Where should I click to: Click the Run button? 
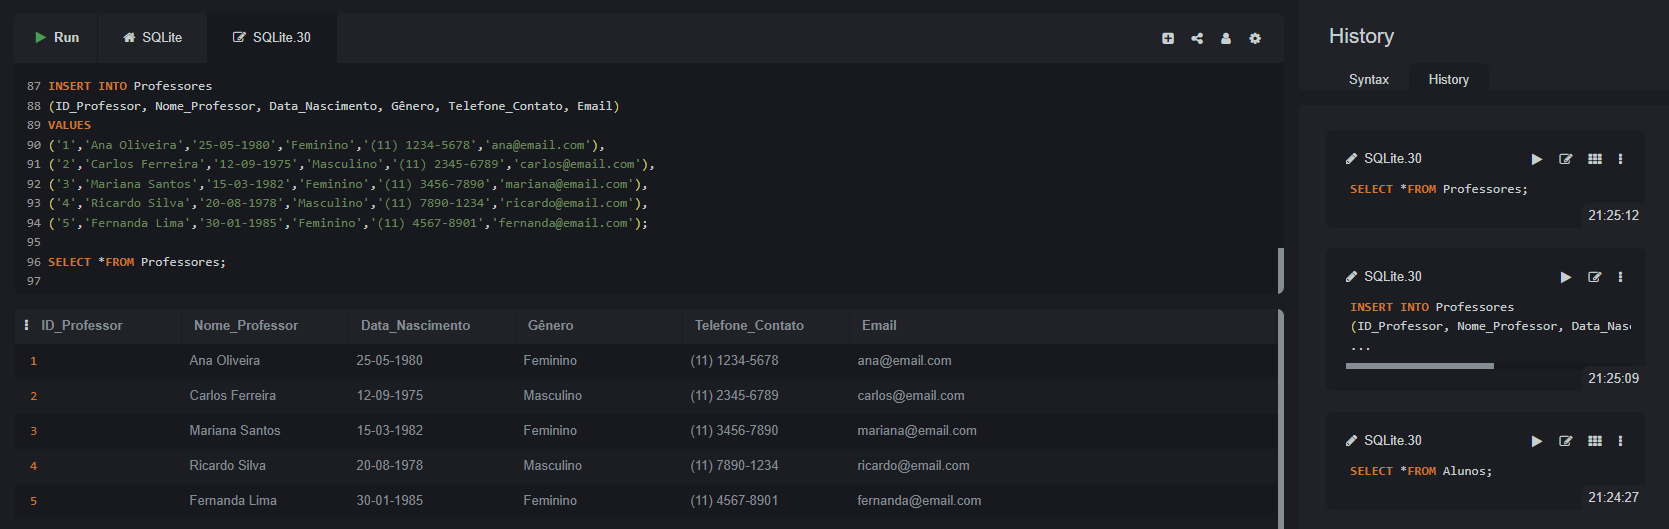point(57,37)
